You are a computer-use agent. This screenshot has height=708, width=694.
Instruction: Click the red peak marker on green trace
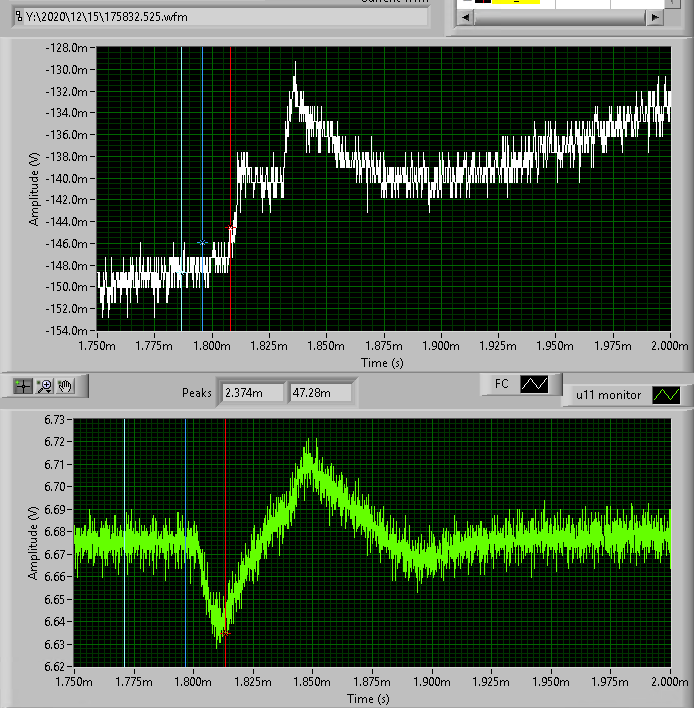click(x=226, y=633)
